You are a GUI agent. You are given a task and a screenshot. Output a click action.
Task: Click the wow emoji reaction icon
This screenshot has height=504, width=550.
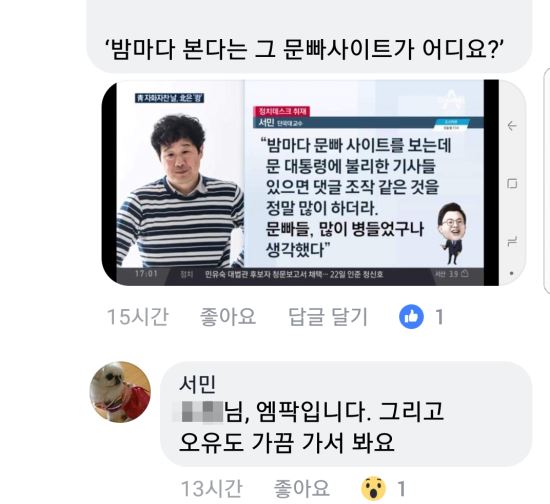click(374, 488)
